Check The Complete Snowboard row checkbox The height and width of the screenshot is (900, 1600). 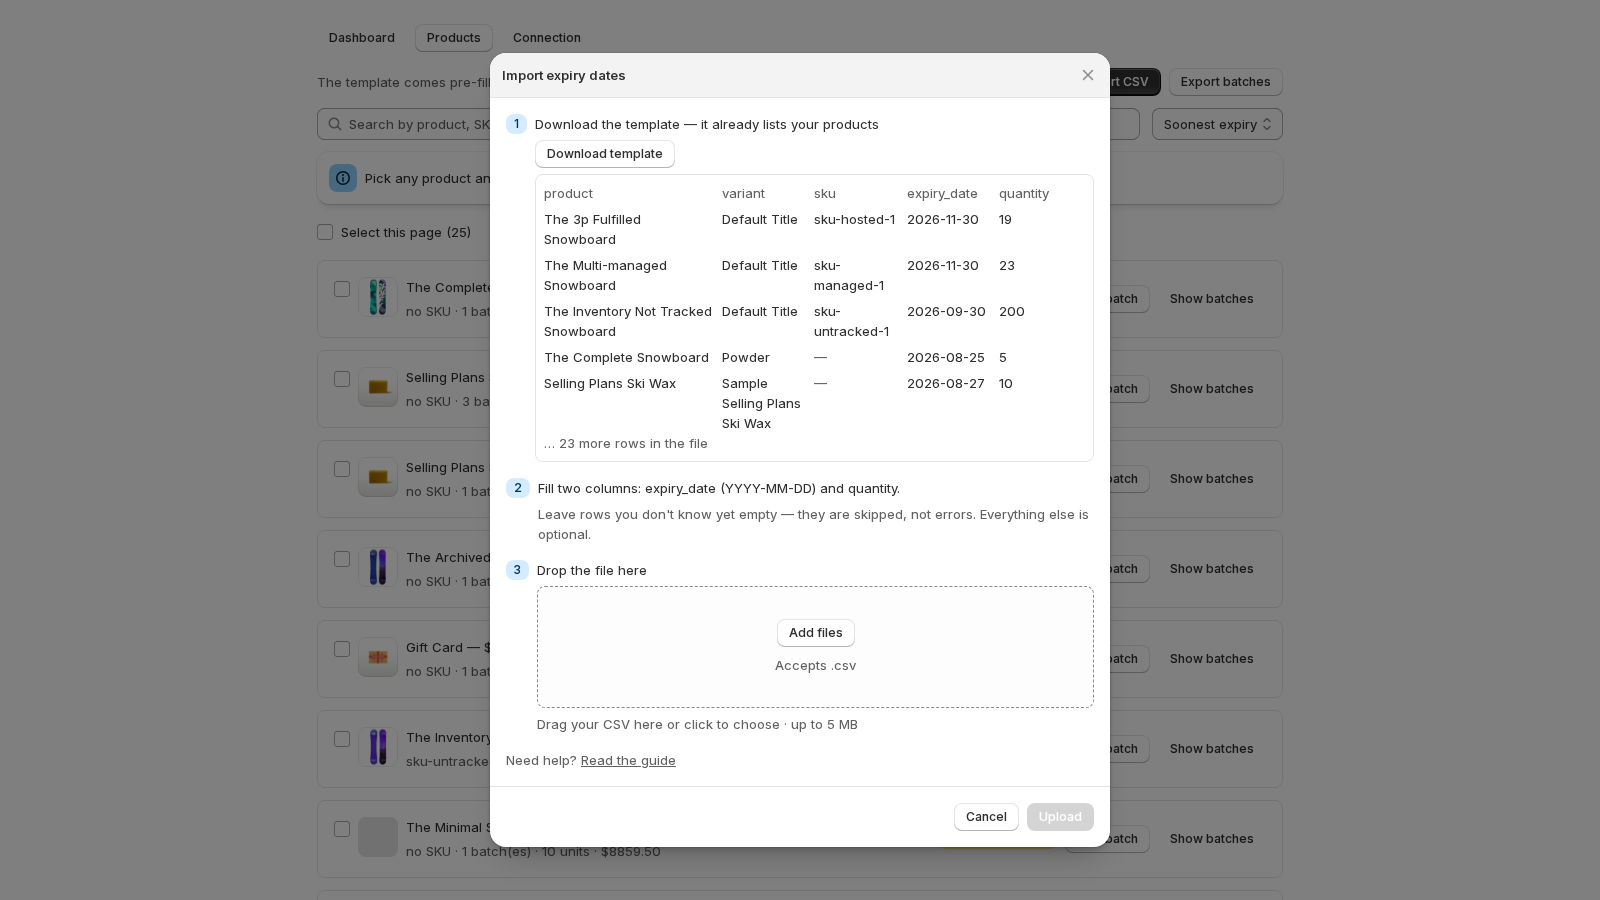click(x=342, y=289)
